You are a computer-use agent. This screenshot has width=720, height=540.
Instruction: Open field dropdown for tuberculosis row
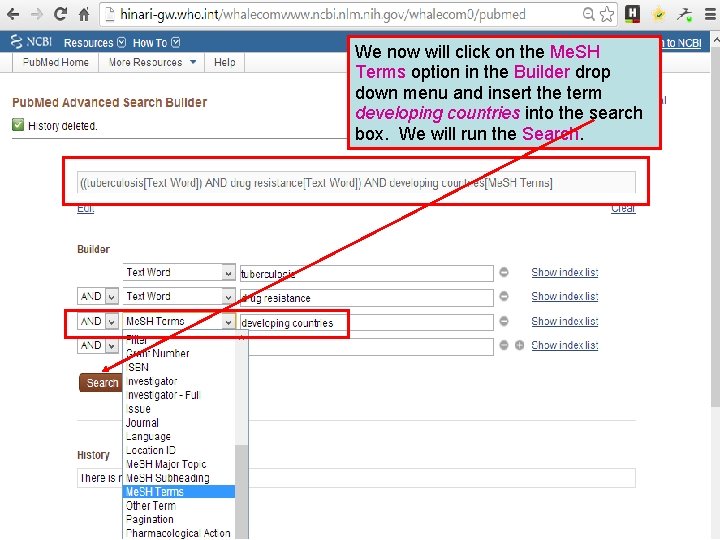[x=179, y=272]
